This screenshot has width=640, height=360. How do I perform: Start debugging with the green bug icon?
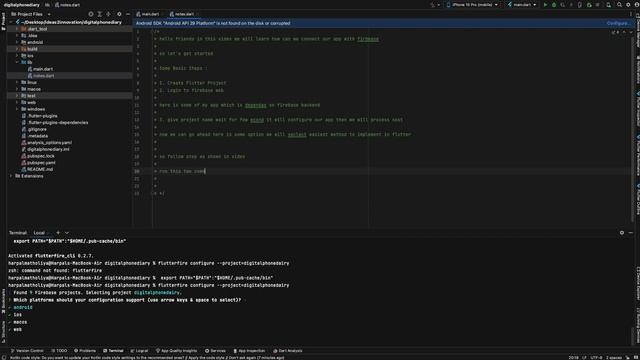point(554,5)
